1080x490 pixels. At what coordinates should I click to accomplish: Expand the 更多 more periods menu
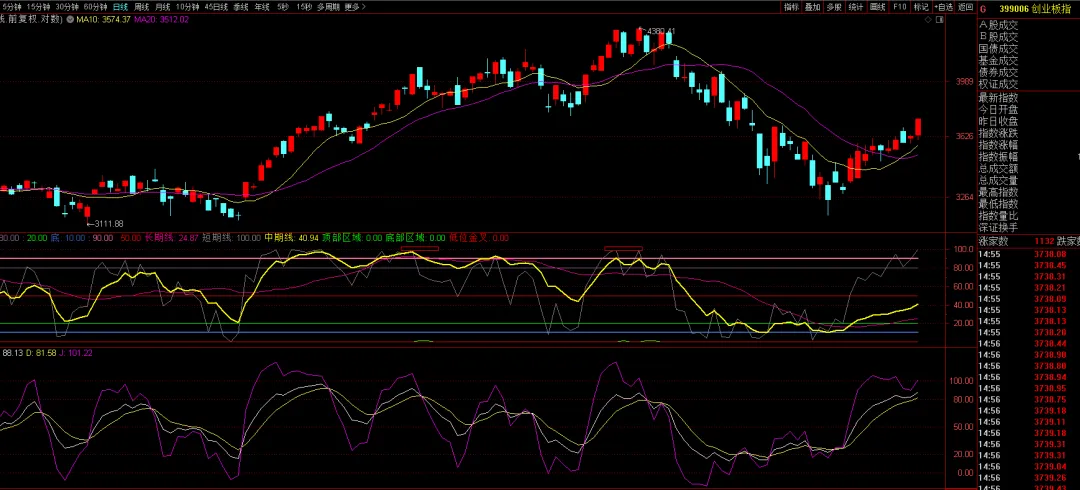(x=354, y=7)
